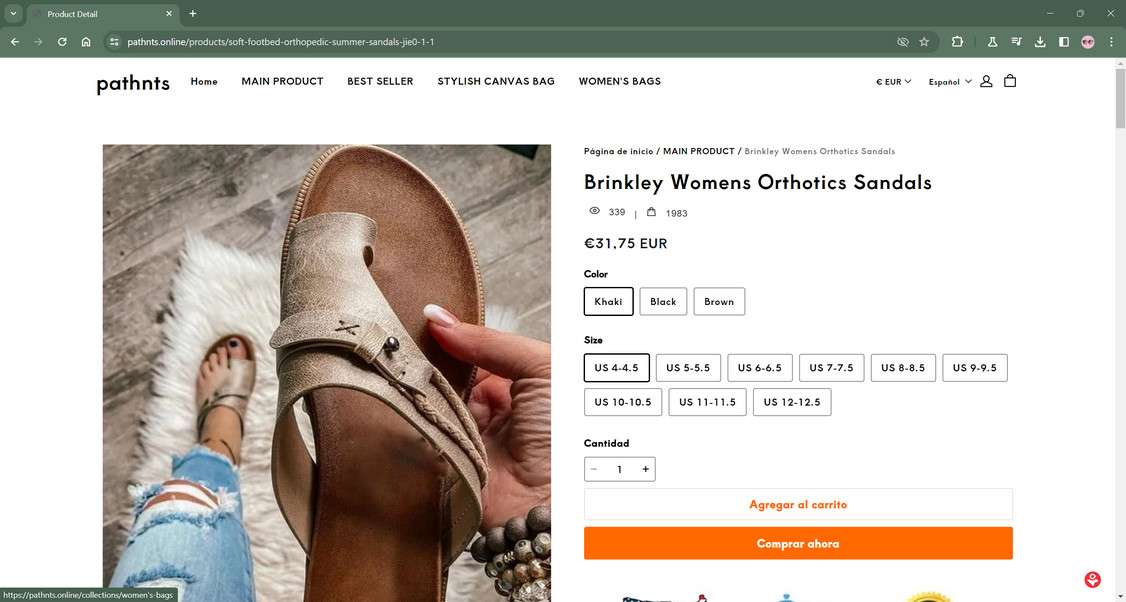
Task: Click the red chat widget icon
Action: [x=1093, y=580]
